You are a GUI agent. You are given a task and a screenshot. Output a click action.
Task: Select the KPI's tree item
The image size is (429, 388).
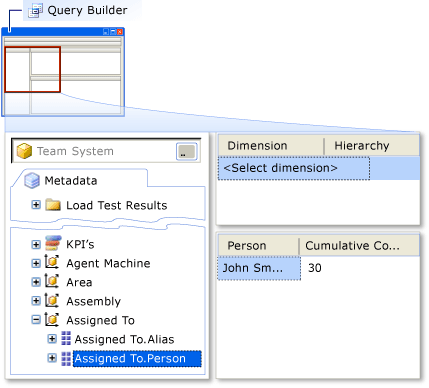pyautogui.click(x=80, y=244)
